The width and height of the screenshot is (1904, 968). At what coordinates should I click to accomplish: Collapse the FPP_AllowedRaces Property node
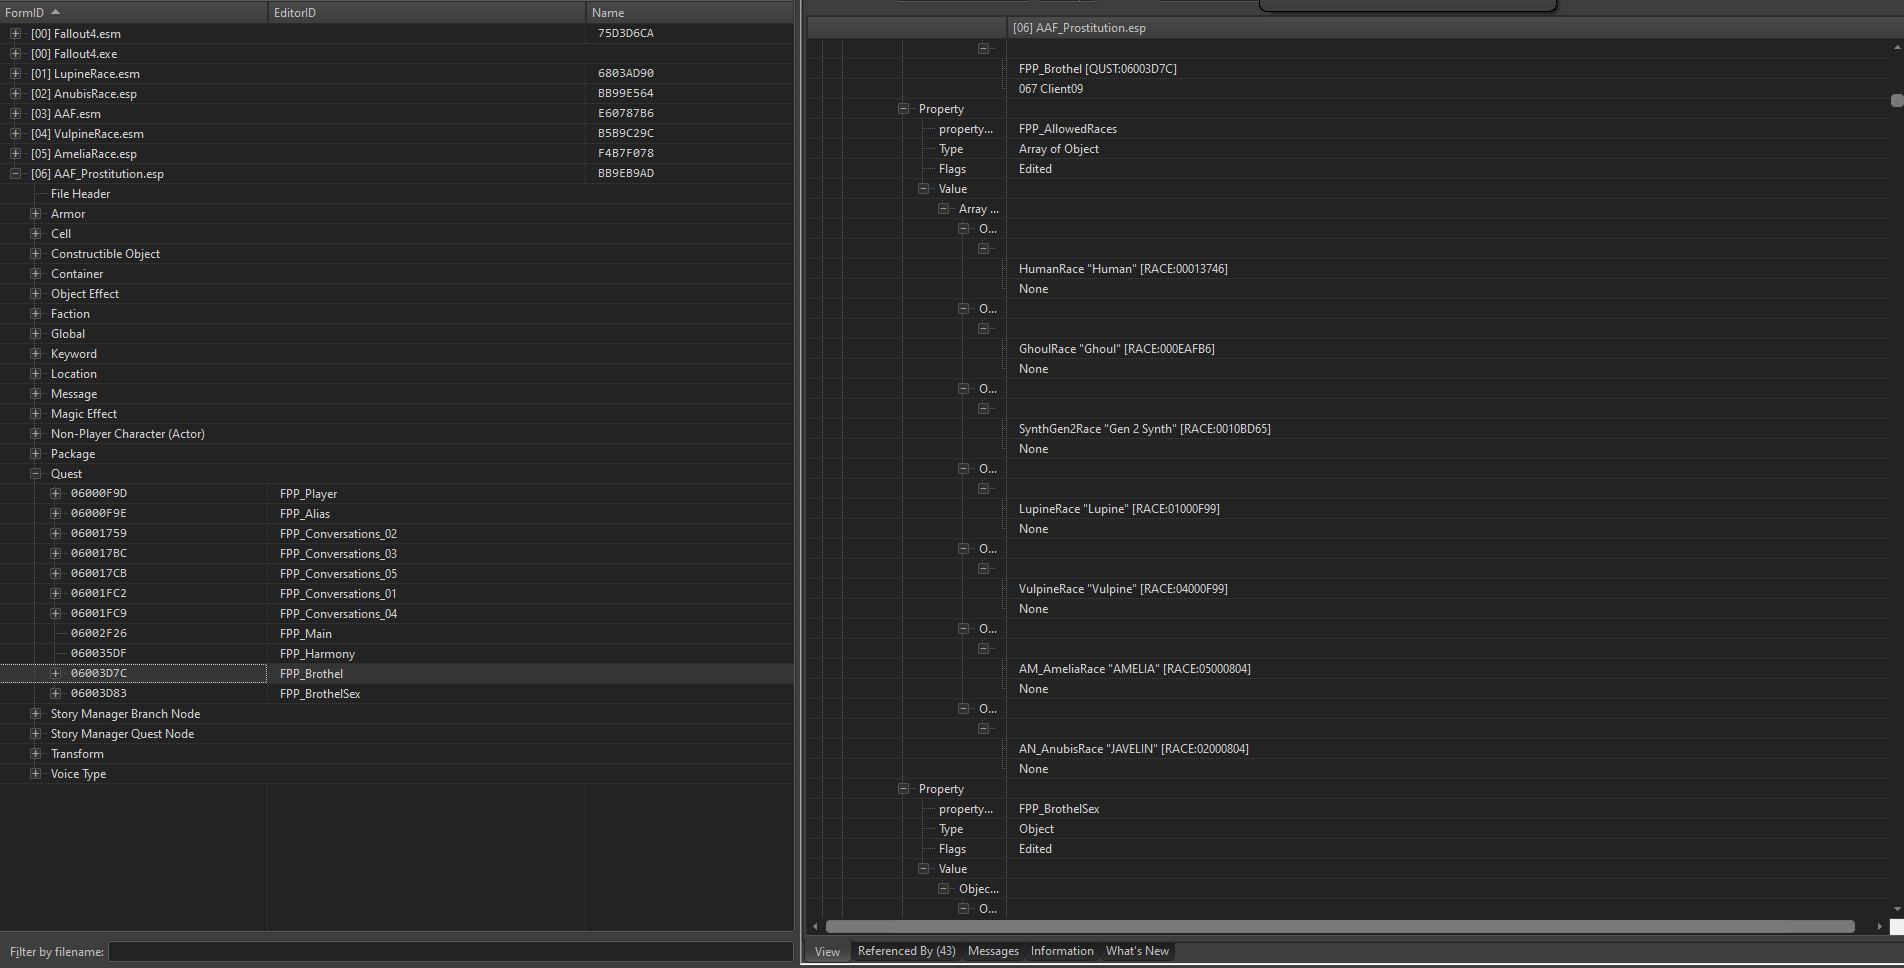(903, 109)
